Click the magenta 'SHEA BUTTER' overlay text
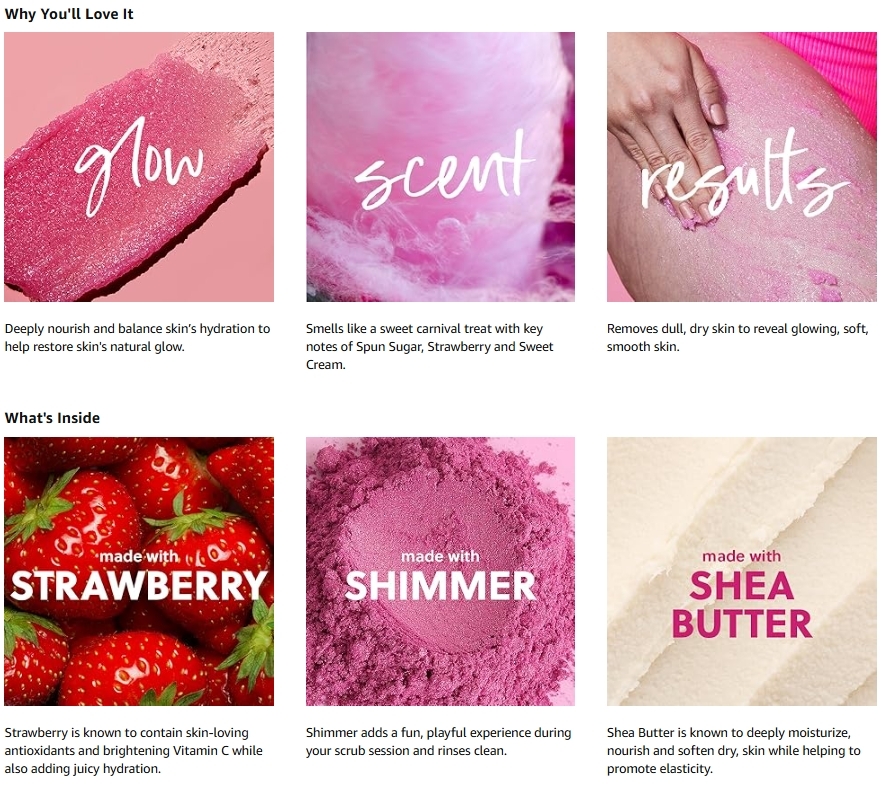 coord(742,605)
